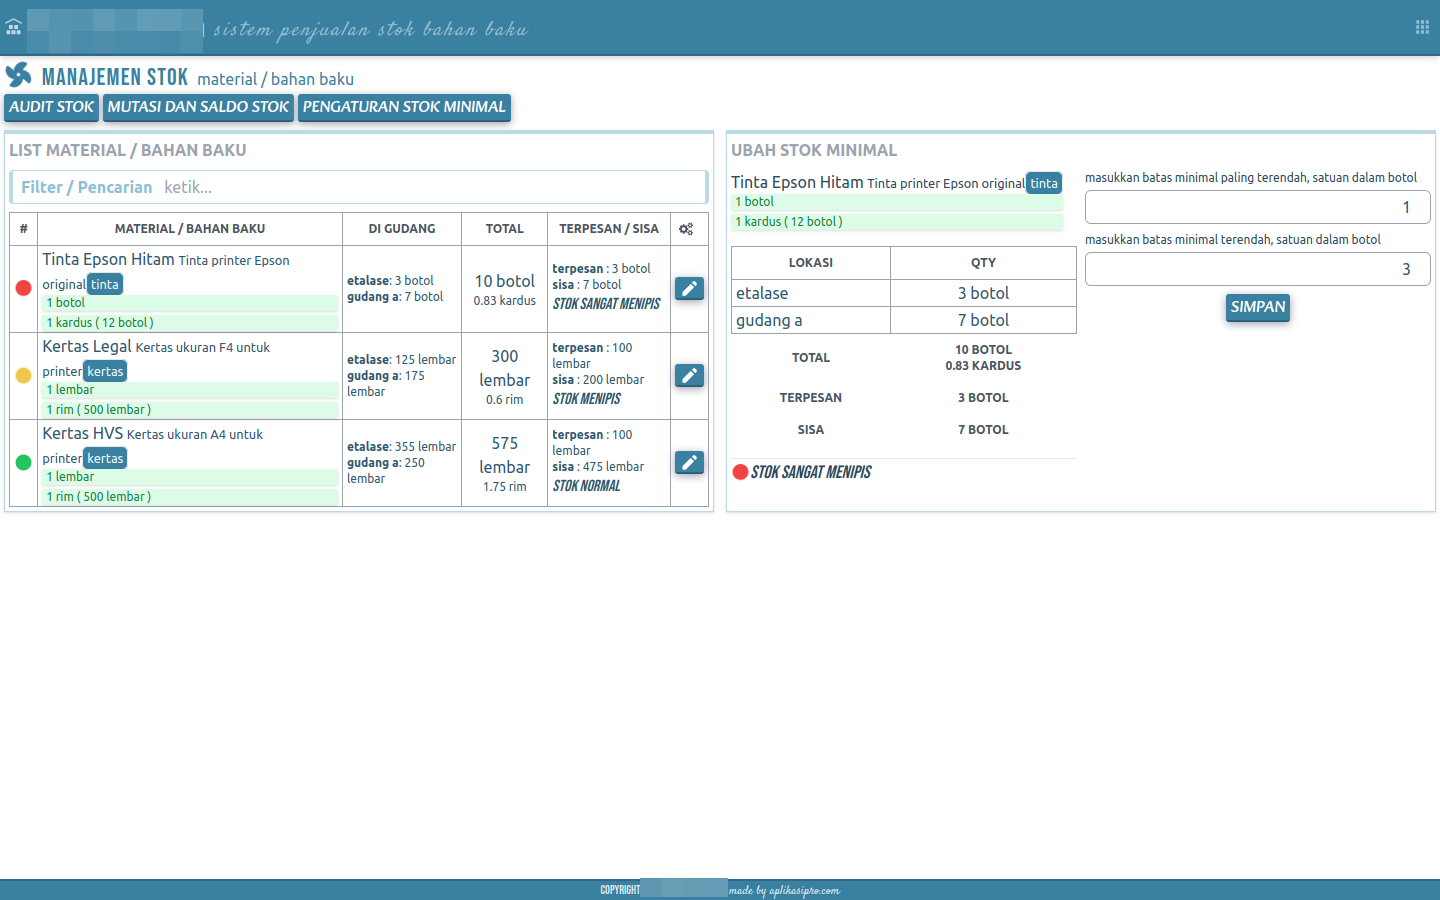The width and height of the screenshot is (1440, 900).
Task: Edit Tinta Epson Hitam stock minimum
Action: pyautogui.click(x=689, y=289)
